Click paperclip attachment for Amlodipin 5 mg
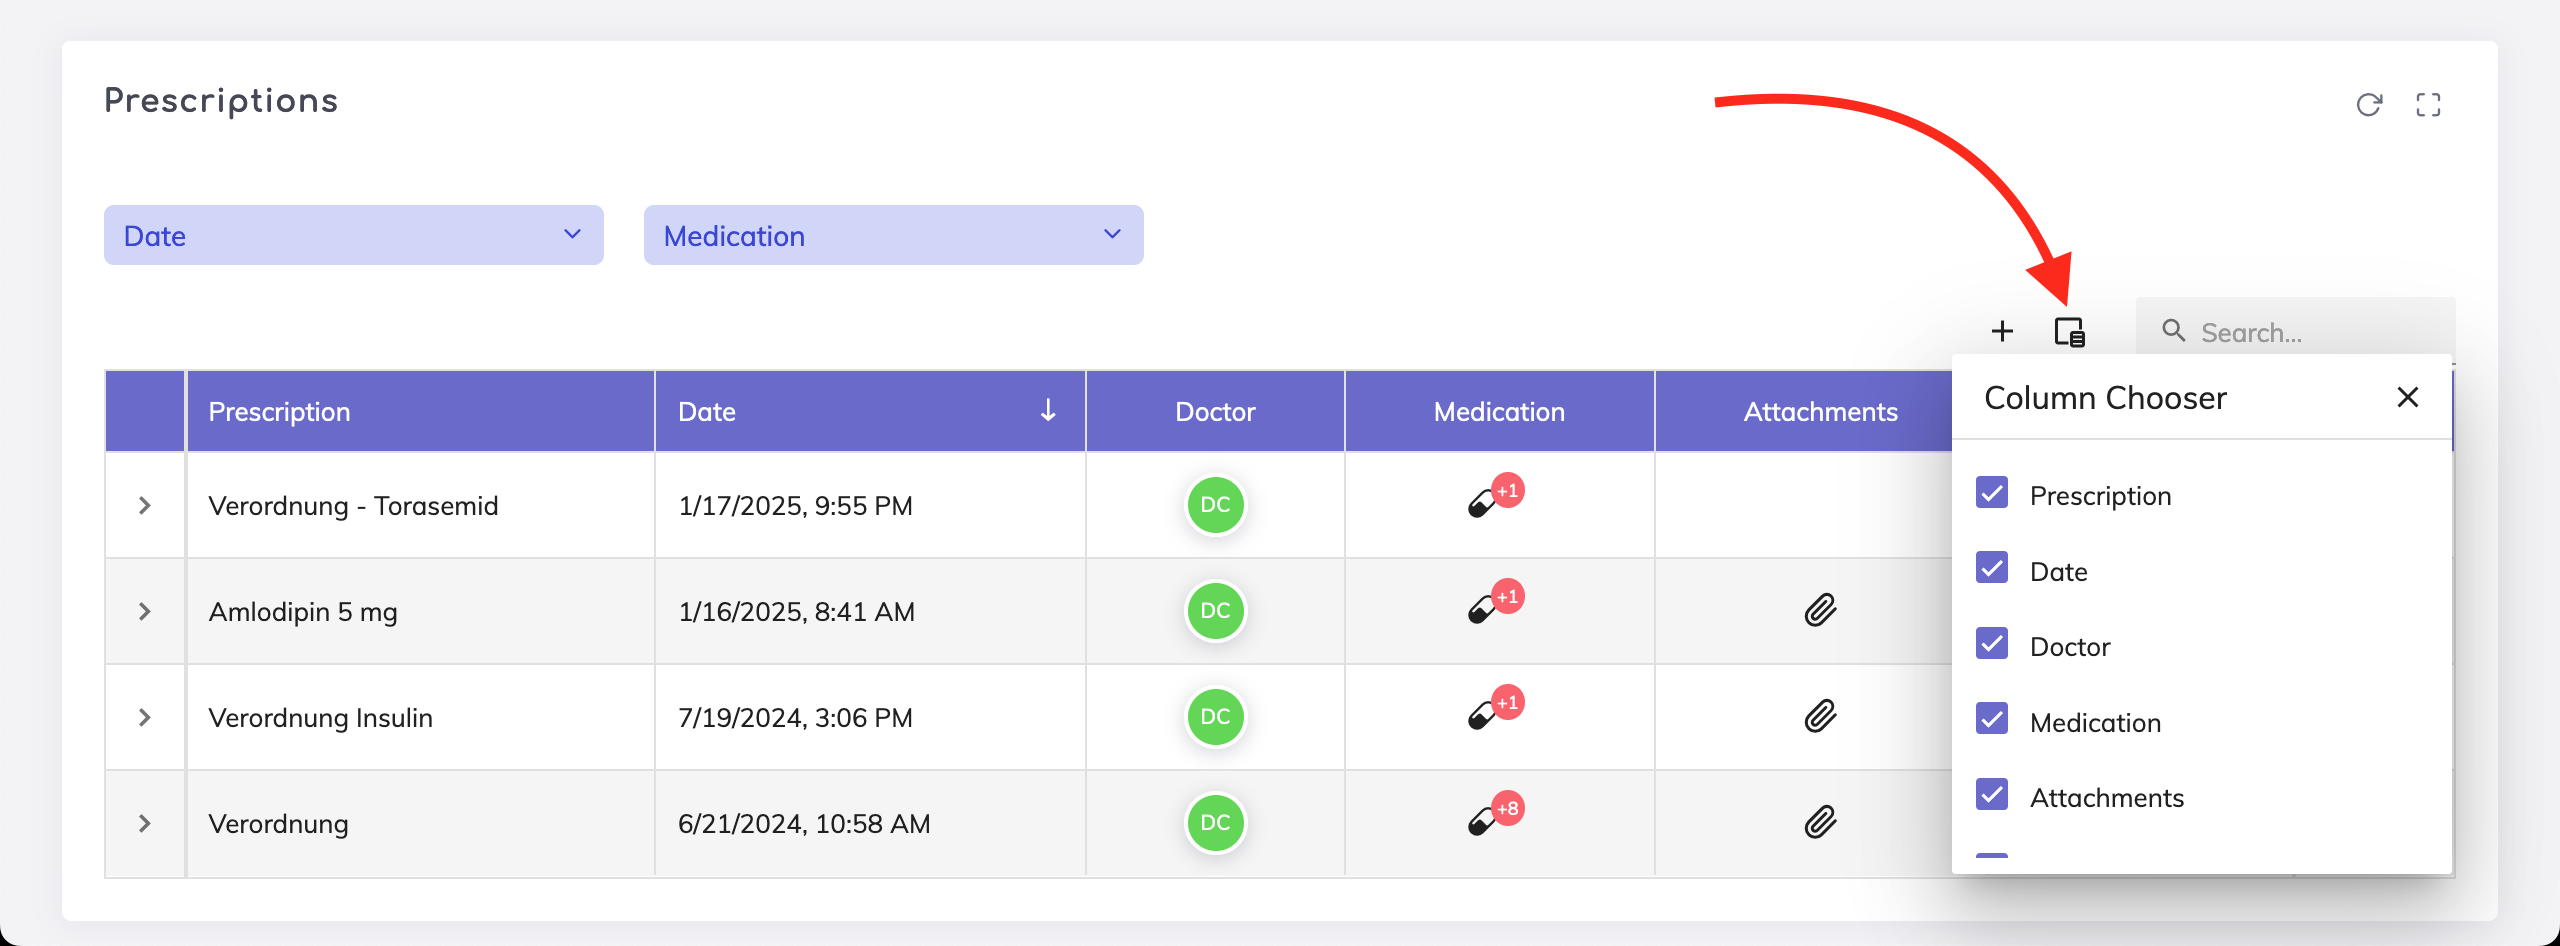The width and height of the screenshot is (2560, 946). click(1820, 610)
